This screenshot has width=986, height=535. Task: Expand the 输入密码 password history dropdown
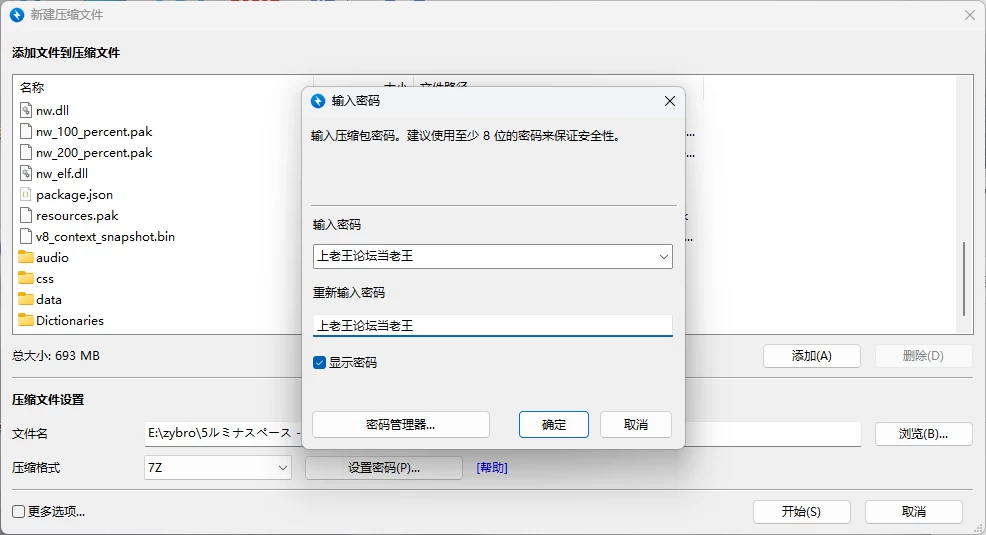[x=663, y=256]
